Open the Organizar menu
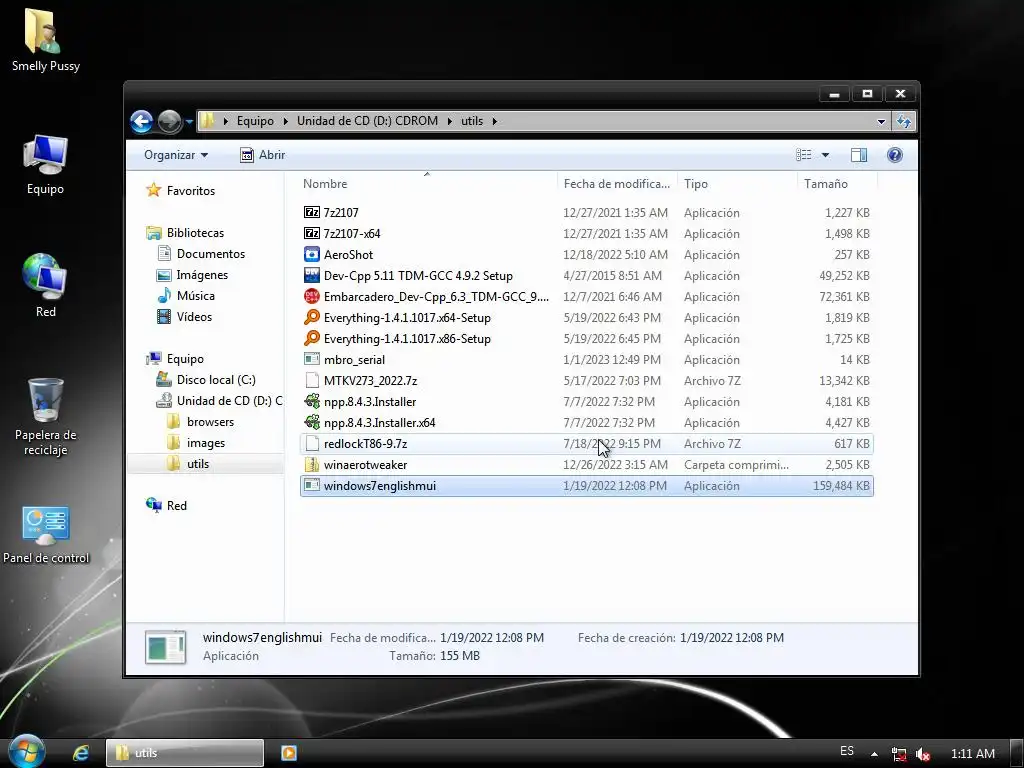Viewport: 1024px width, 768px height. [x=176, y=155]
